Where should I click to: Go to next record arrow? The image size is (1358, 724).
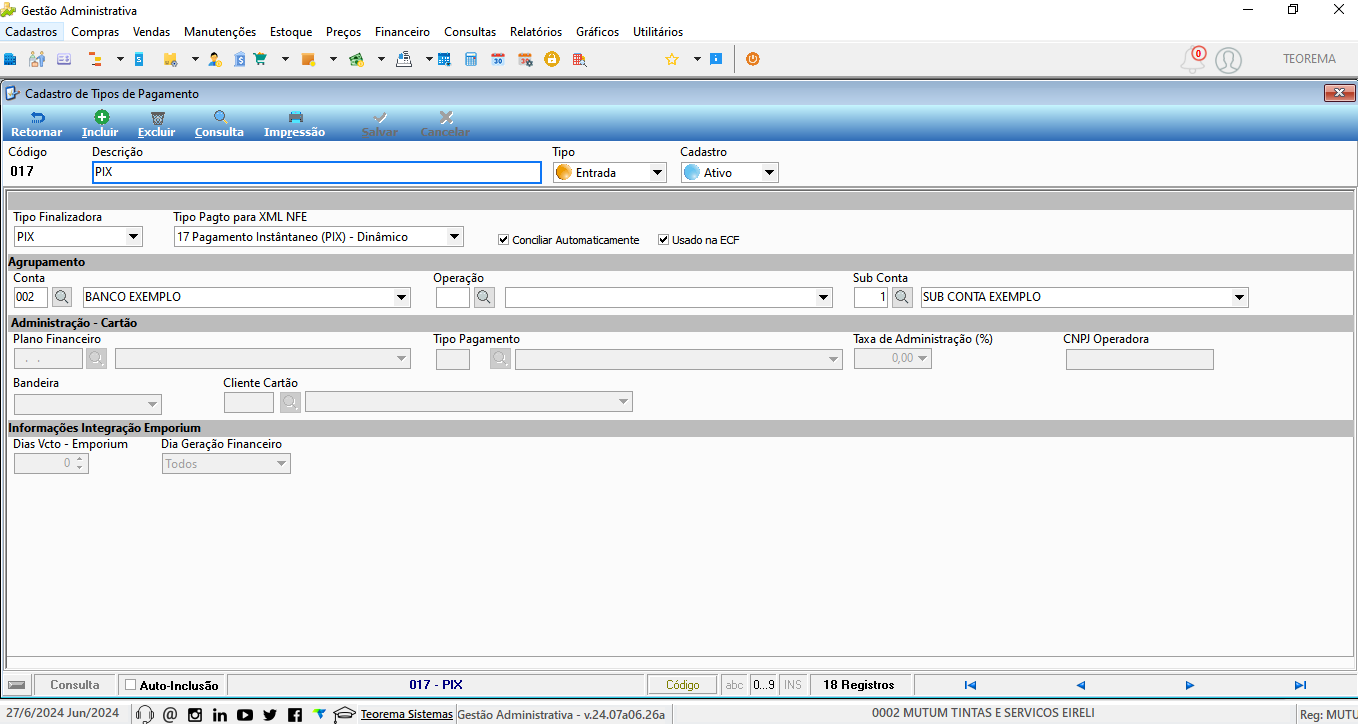point(1190,685)
